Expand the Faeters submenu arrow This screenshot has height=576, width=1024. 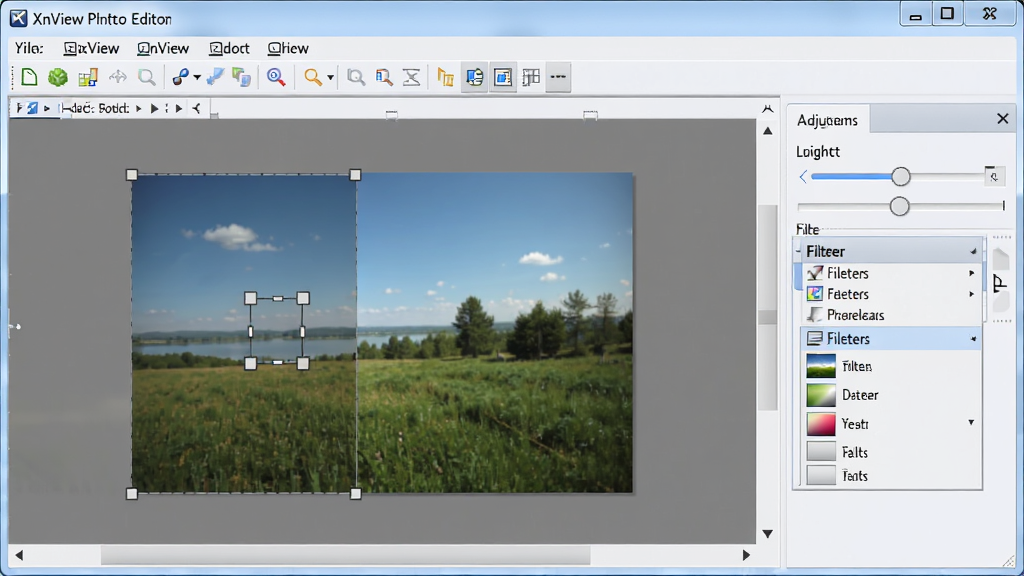point(972,294)
